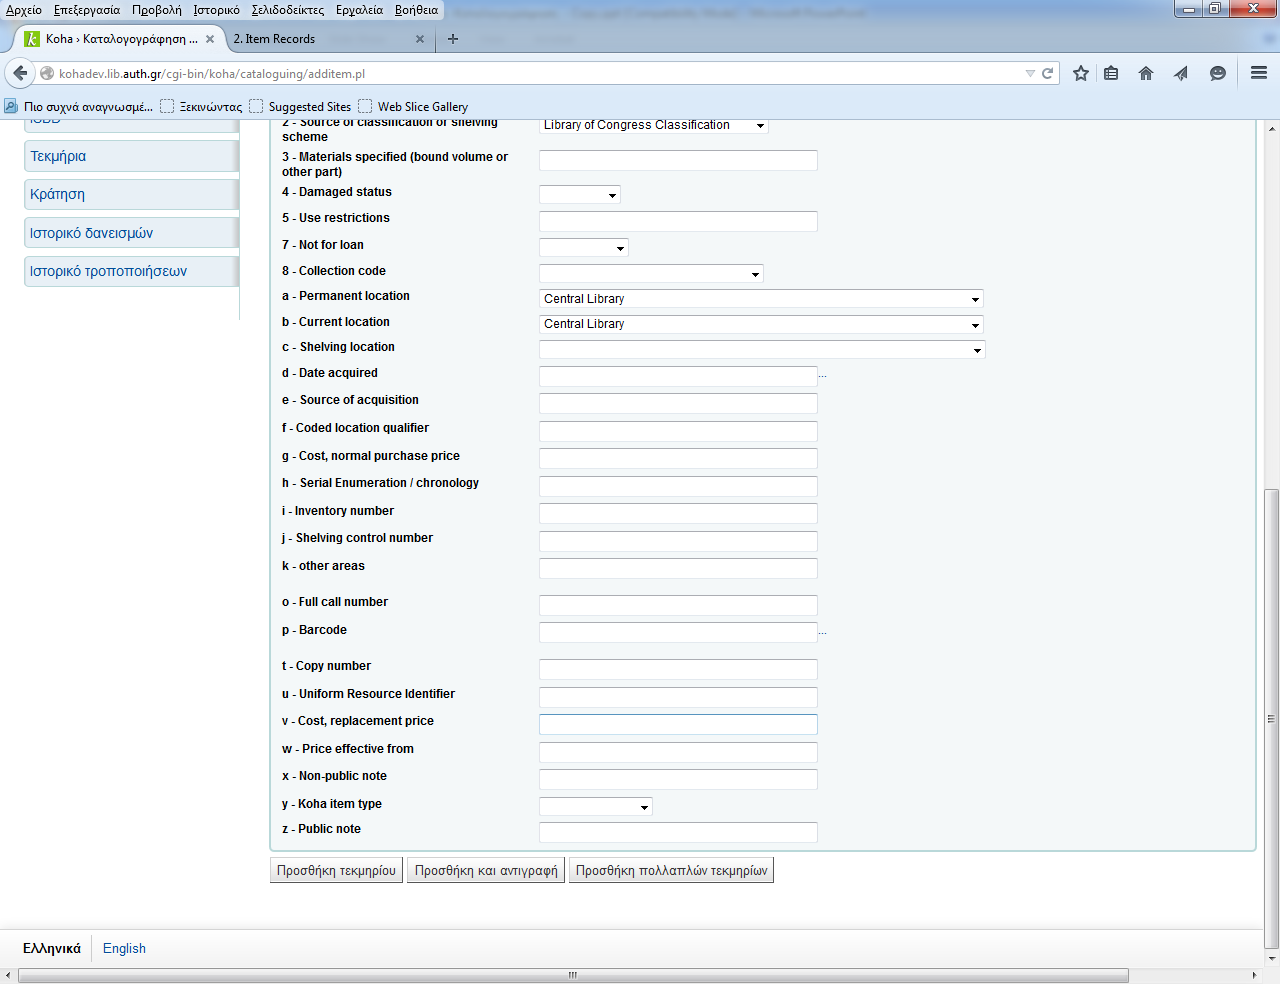Open a new browser tab with plus
Image resolution: width=1280 pixels, height=984 pixels.
click(x=453, y=39)
